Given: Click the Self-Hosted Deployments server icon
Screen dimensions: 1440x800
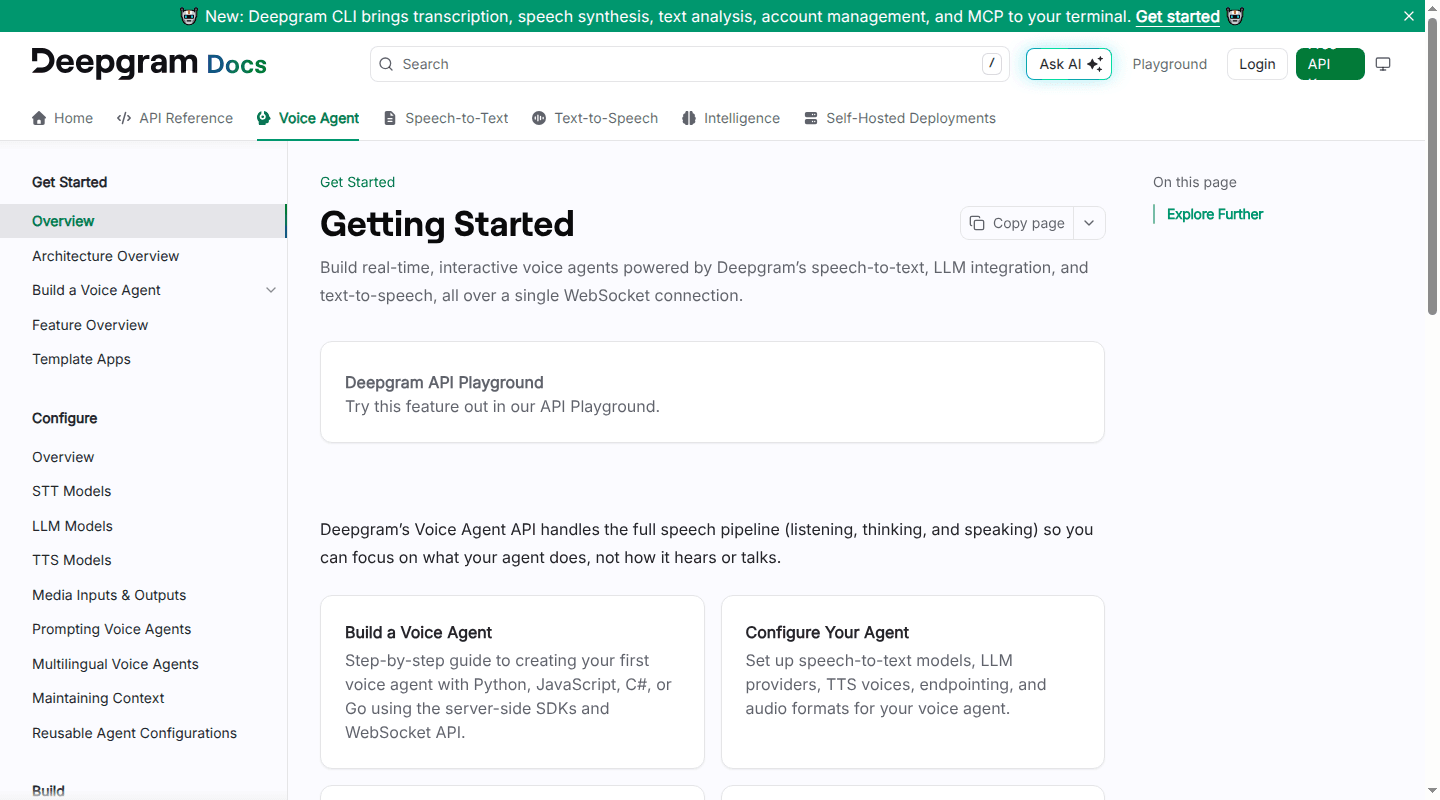Looking at the screenshot, I should 811,118.
